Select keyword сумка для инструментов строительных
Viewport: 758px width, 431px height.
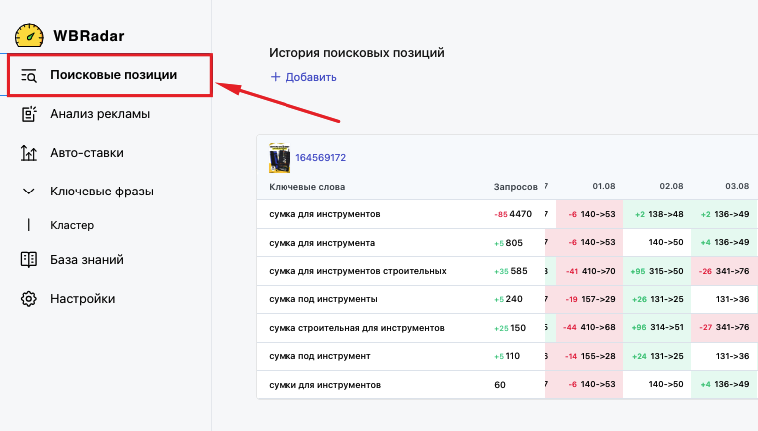point(358,271)
